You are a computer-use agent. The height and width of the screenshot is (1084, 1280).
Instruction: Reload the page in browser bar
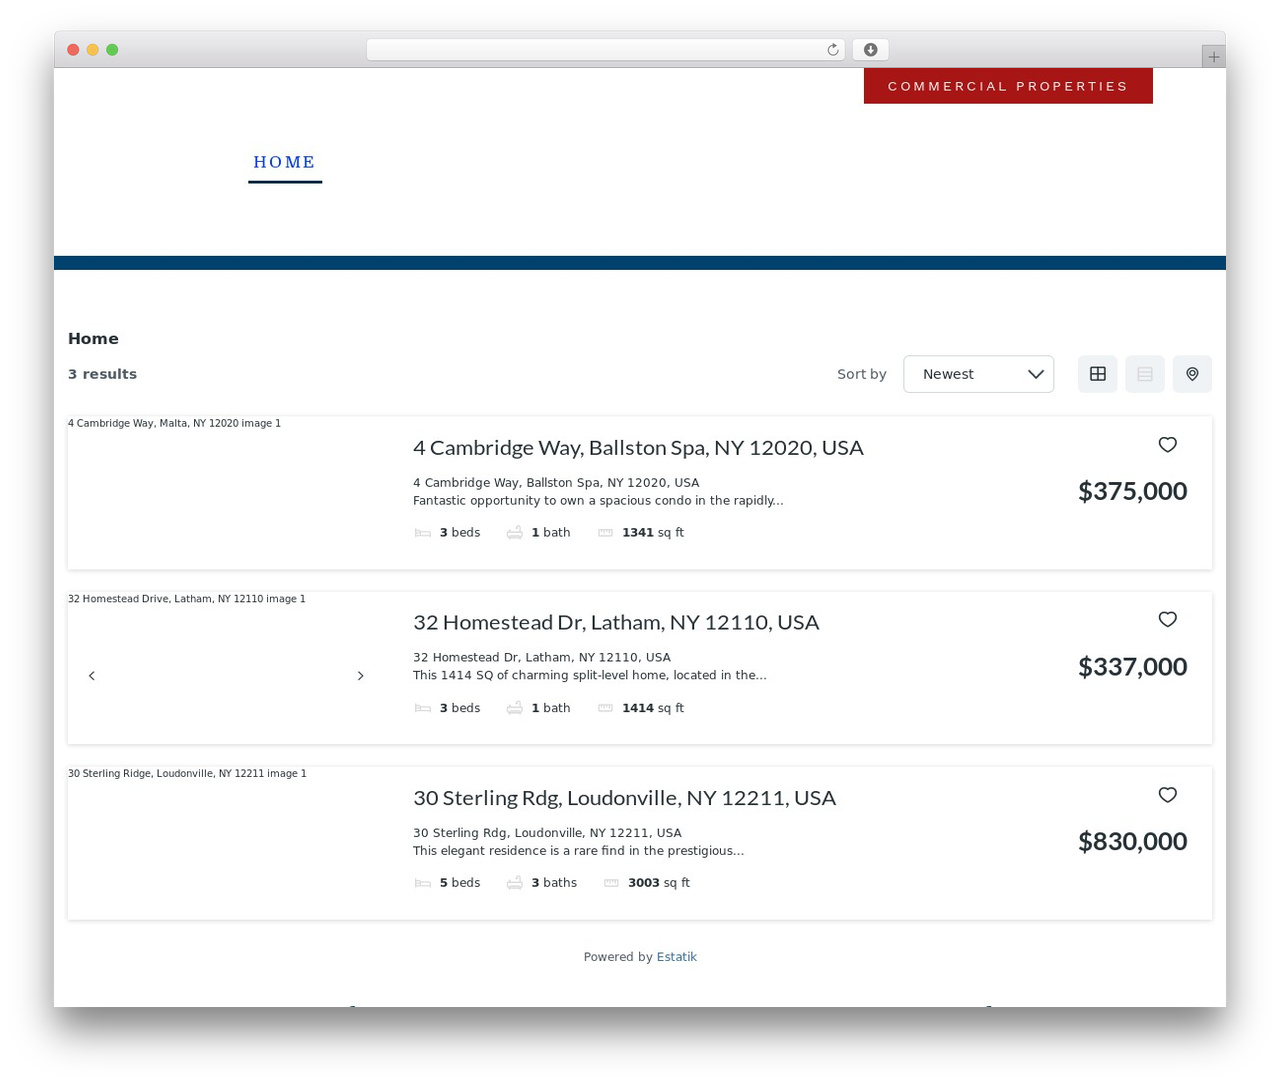[x=832, y=50]
